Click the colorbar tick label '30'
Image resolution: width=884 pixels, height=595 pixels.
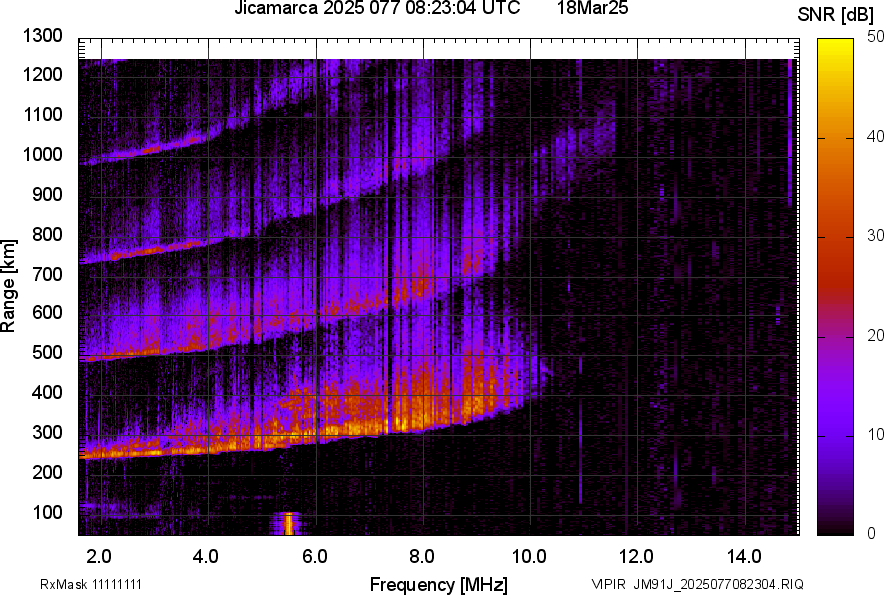point(875,236)
